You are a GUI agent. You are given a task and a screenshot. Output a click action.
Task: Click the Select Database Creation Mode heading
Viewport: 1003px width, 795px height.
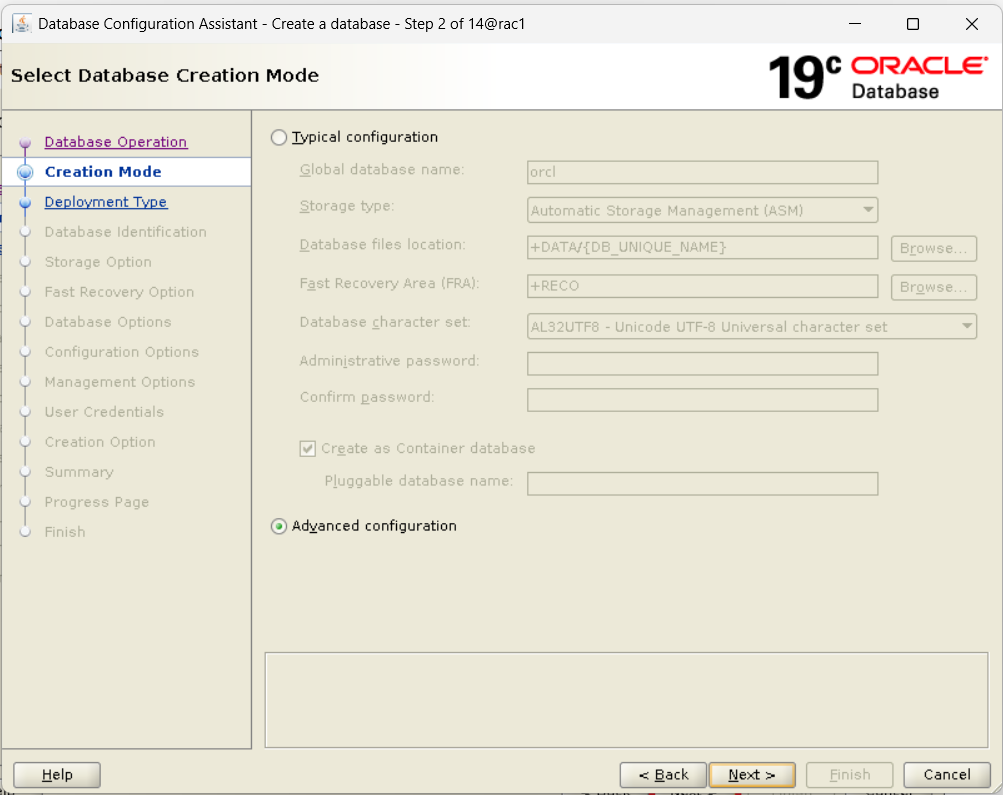[x=165, y=75]
